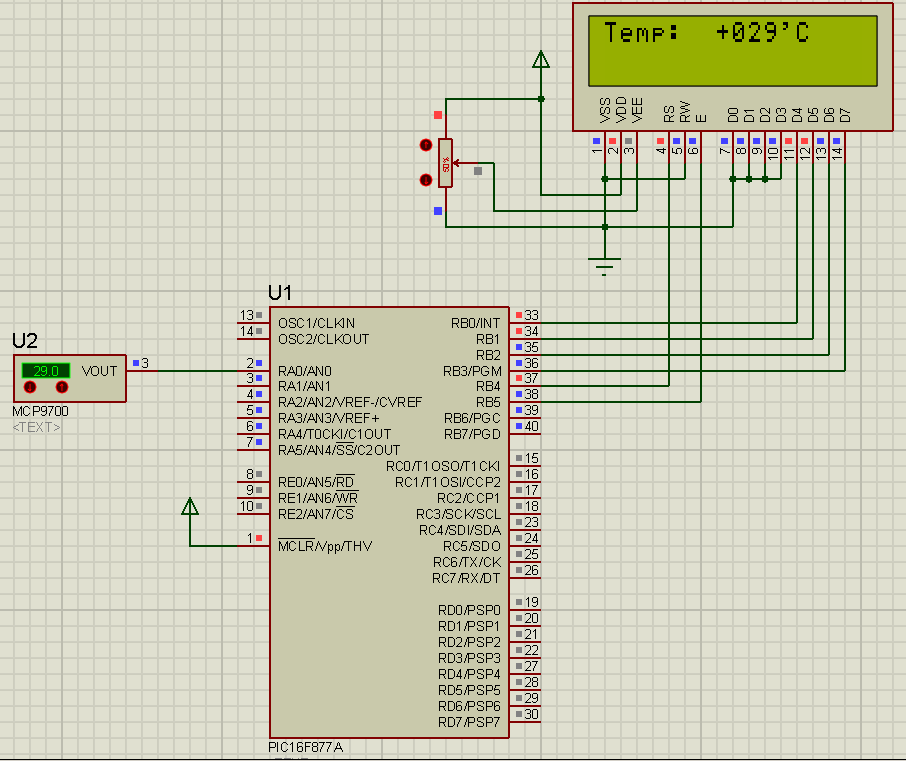Click the RB4 pin label

488,386
